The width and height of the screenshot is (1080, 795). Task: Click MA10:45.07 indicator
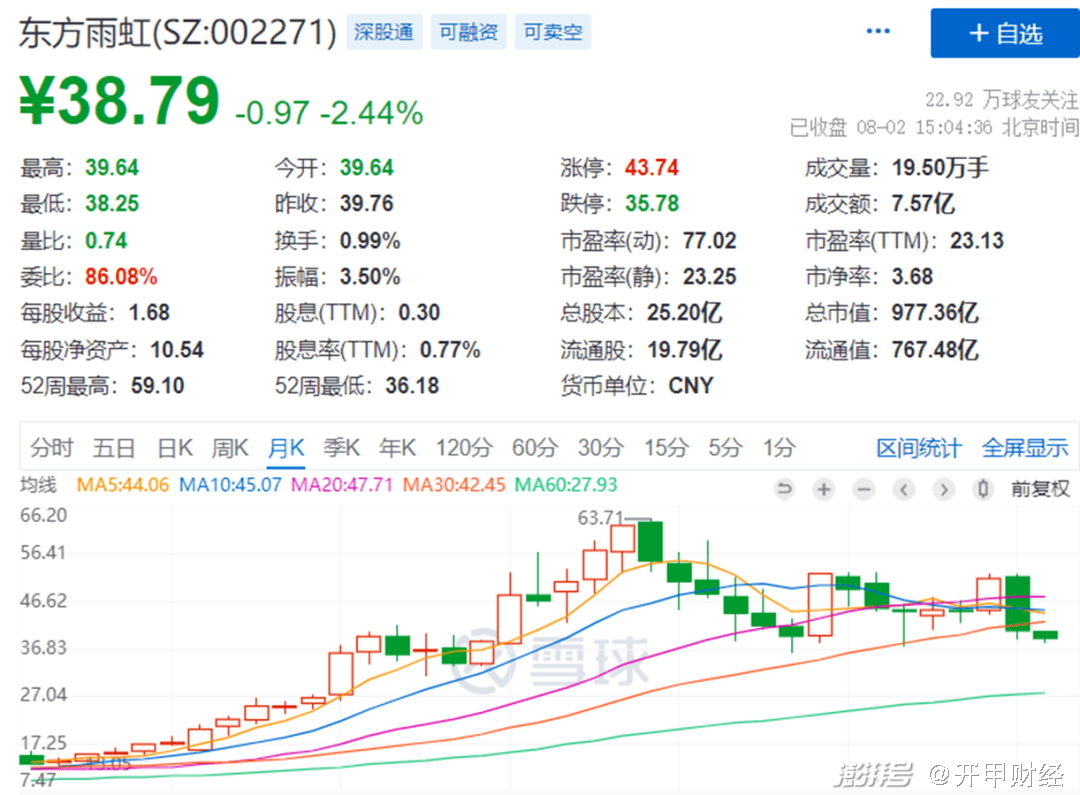pos(230,485)
